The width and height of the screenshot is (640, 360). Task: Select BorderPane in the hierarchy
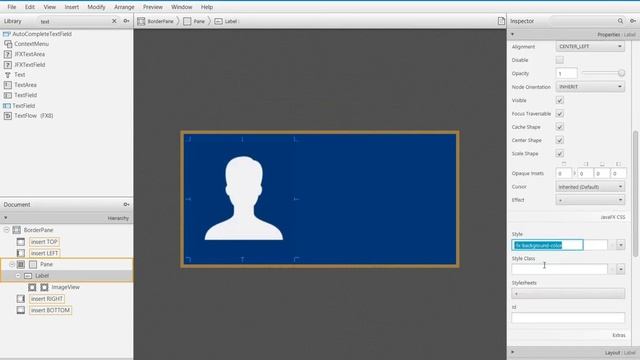[x=38, y=230]
